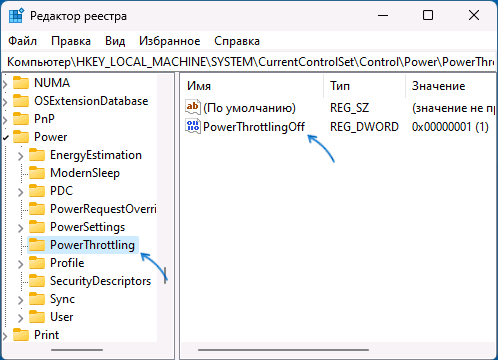Select the ModernSleep tree label
The width and height of the screenshot is (498, 360).
pos(85,173)
